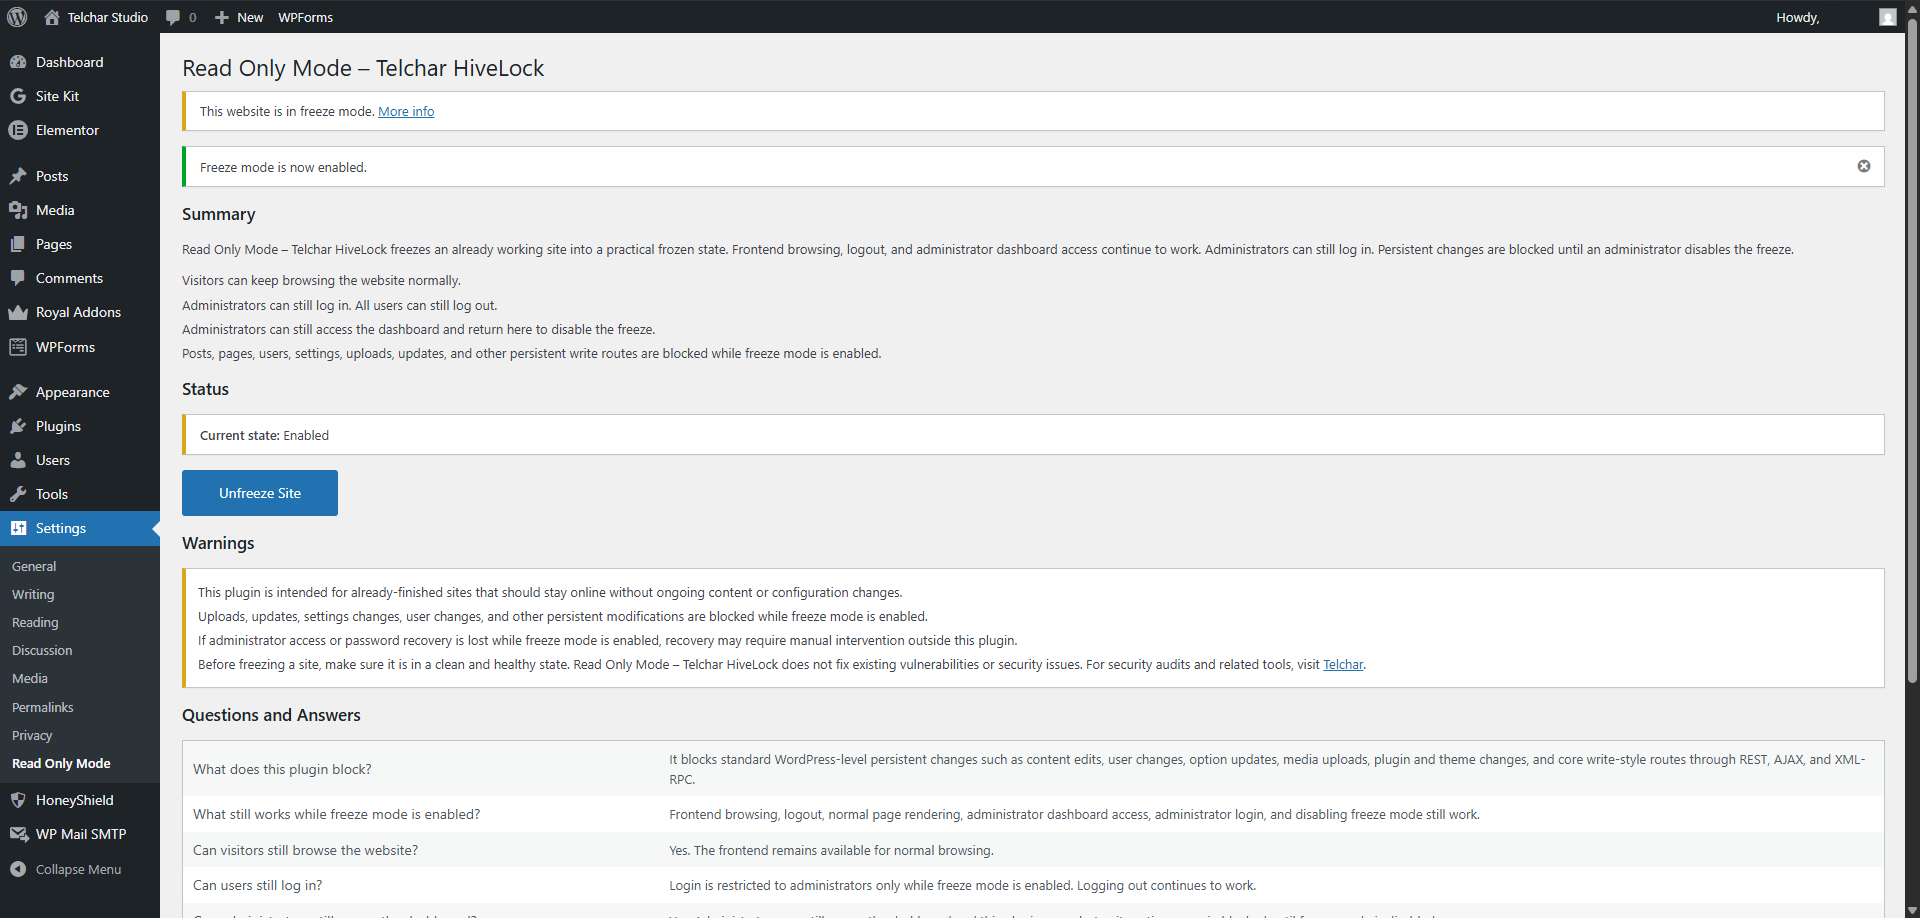Open the Howdy account menu
1920x918 pixels.
coord(1836,17)
